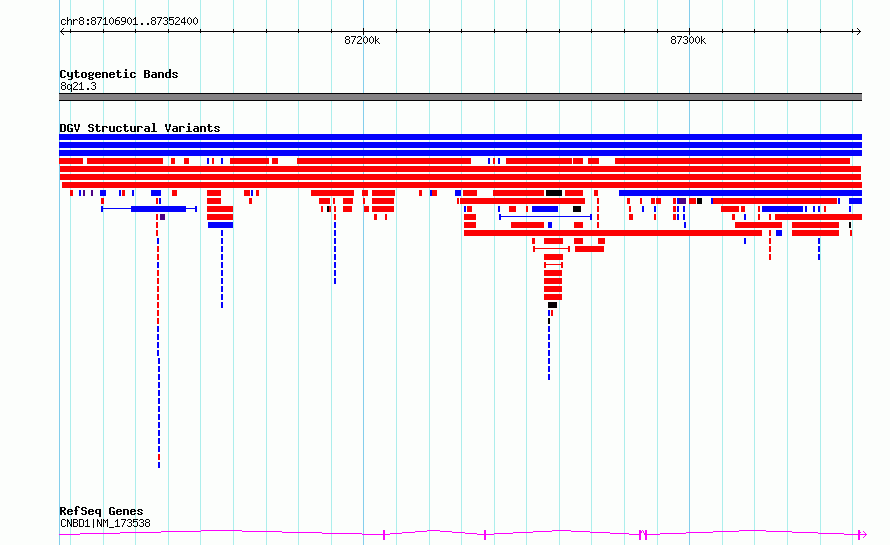890x545 pixels.
Task: Click the black variant bar at the bottom of the red stack
Action: coord(552,305)
